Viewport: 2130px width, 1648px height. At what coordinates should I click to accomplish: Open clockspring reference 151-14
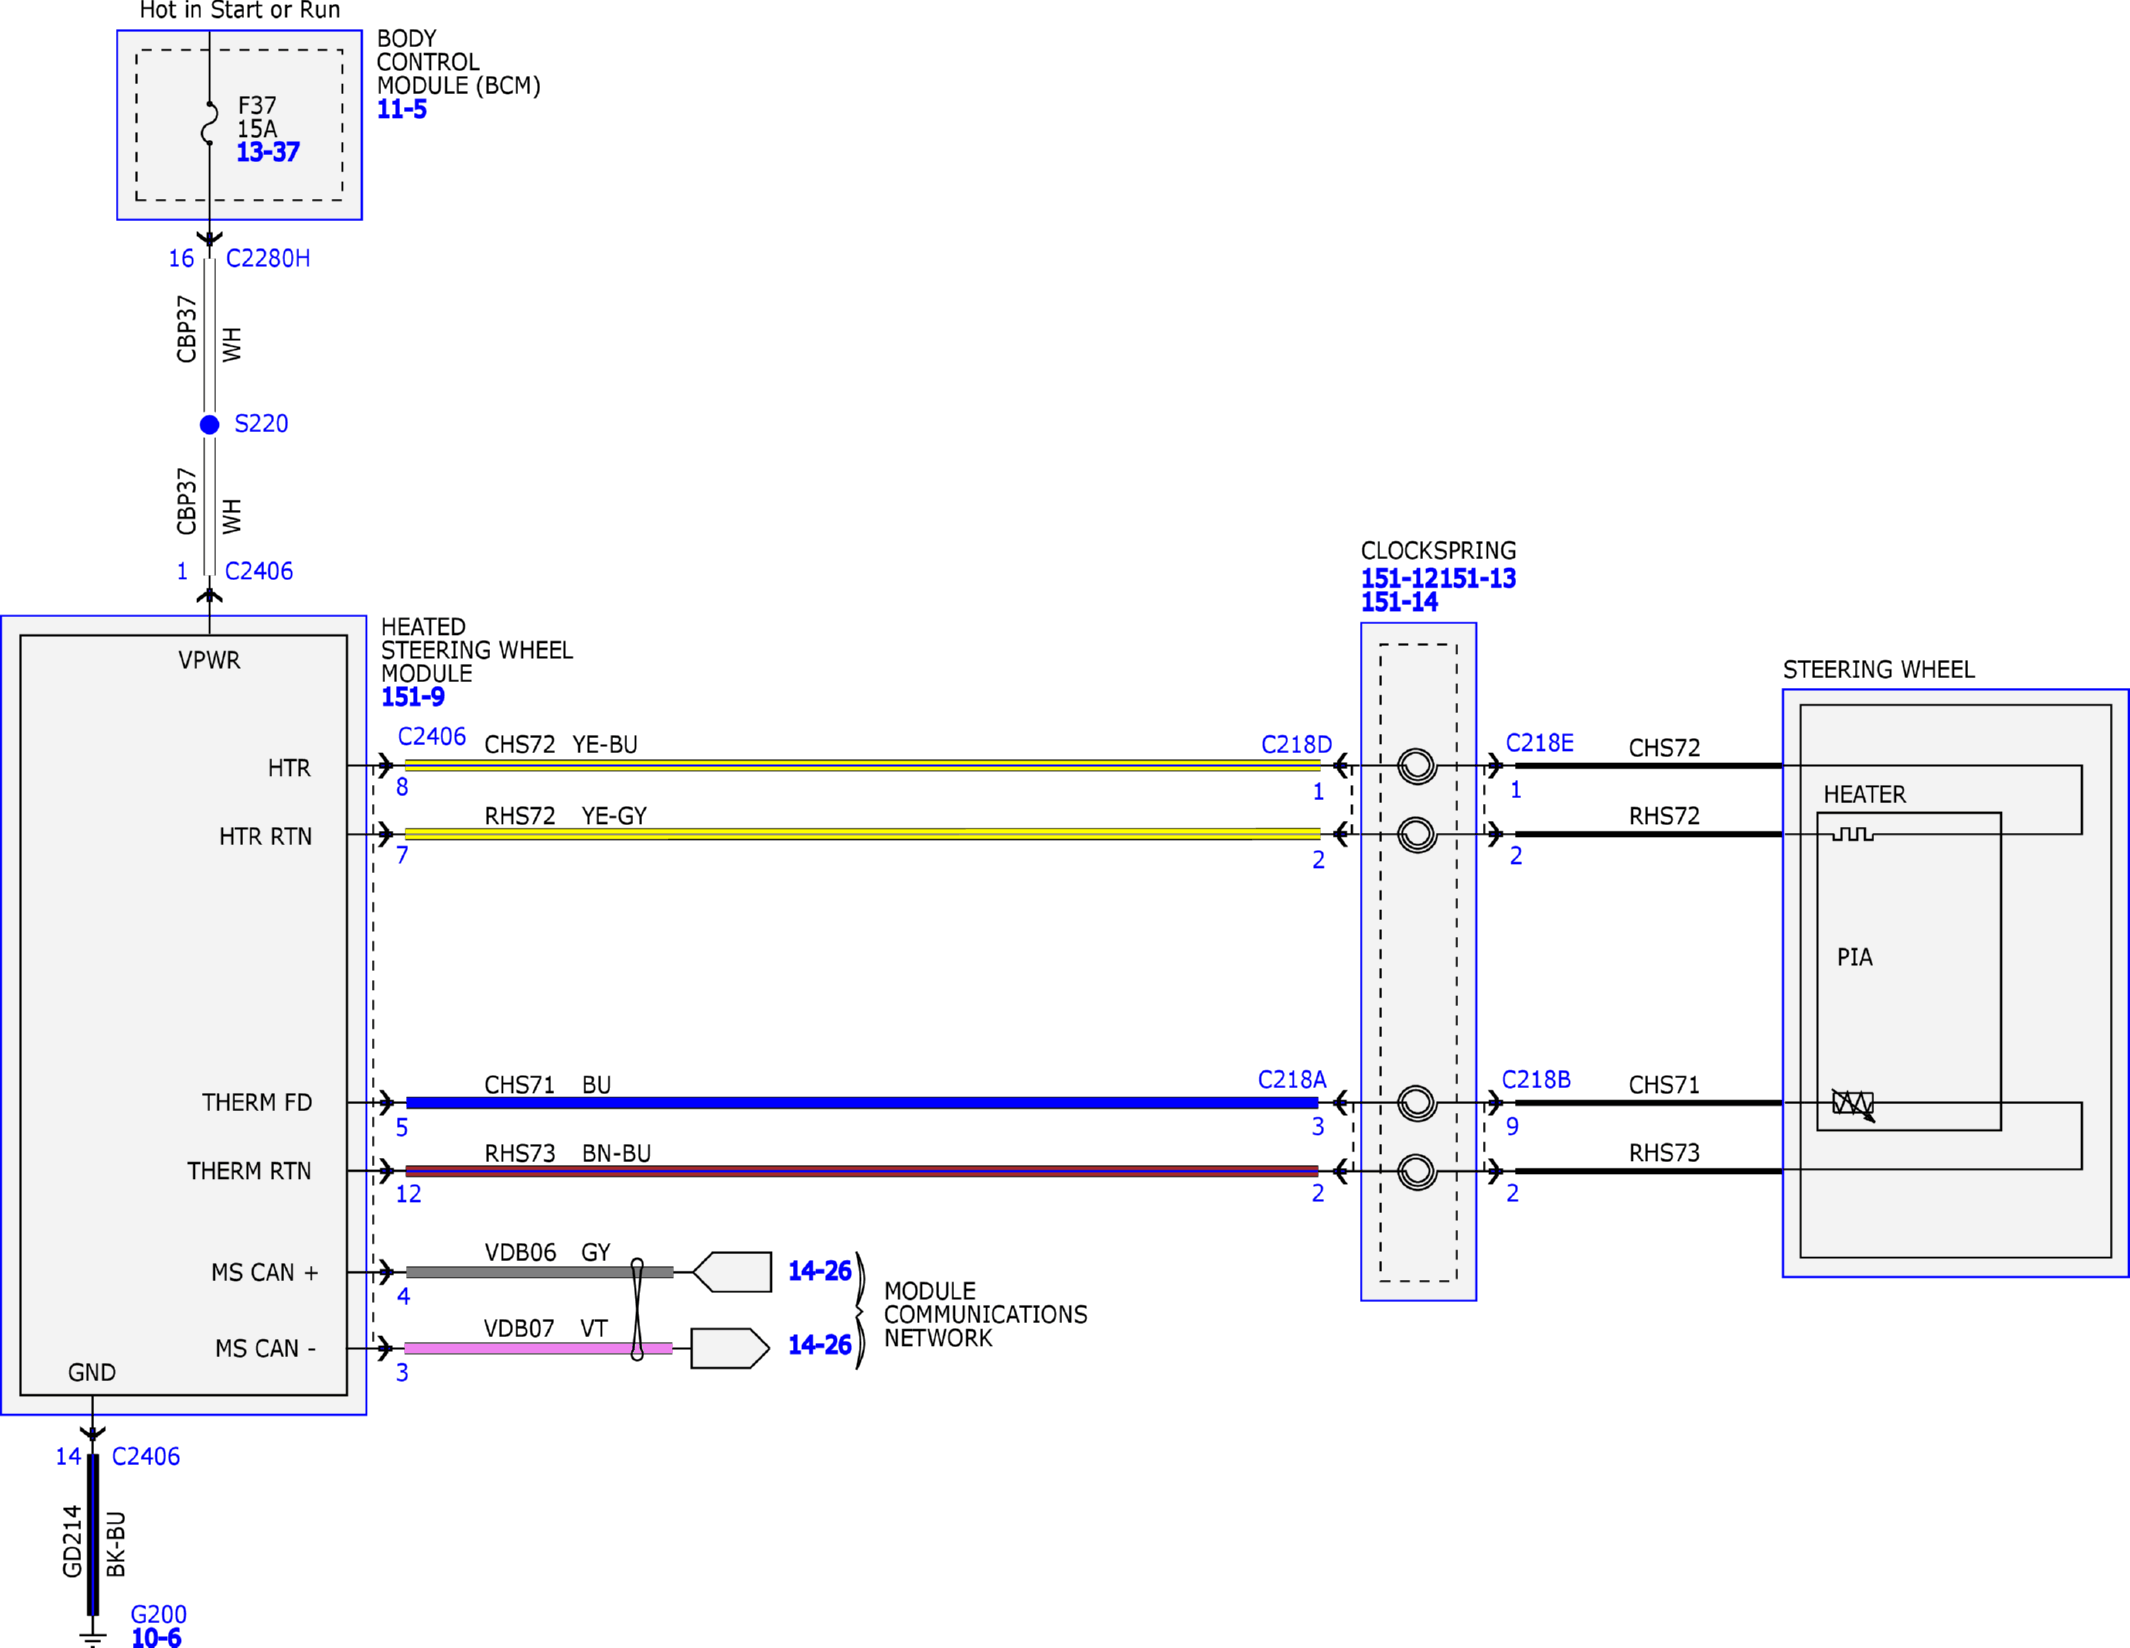[x=1399, y=603]
